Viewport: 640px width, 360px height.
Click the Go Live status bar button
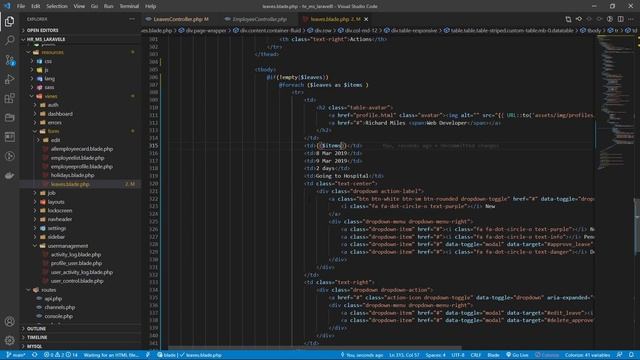tap(517, 355)
